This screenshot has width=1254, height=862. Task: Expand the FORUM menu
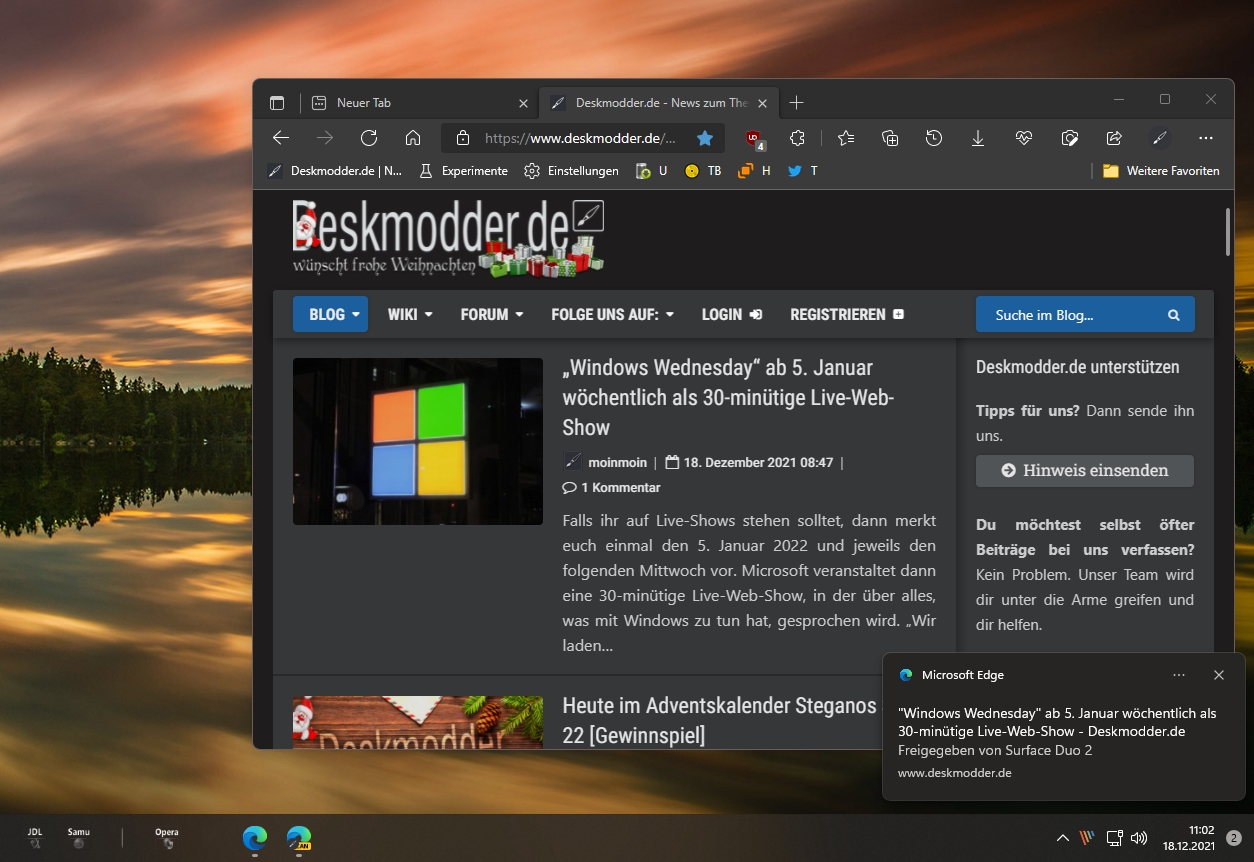(x=492, y=314)
